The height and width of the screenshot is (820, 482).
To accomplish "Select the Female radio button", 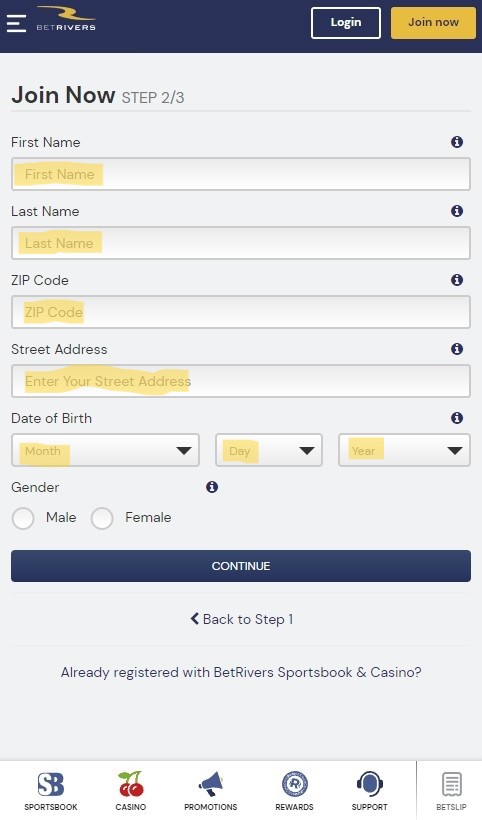I will 102,518.
